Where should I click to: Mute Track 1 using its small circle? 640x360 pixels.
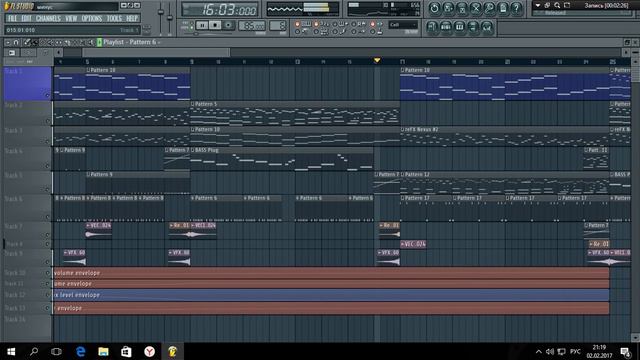[x=47, y=96]
